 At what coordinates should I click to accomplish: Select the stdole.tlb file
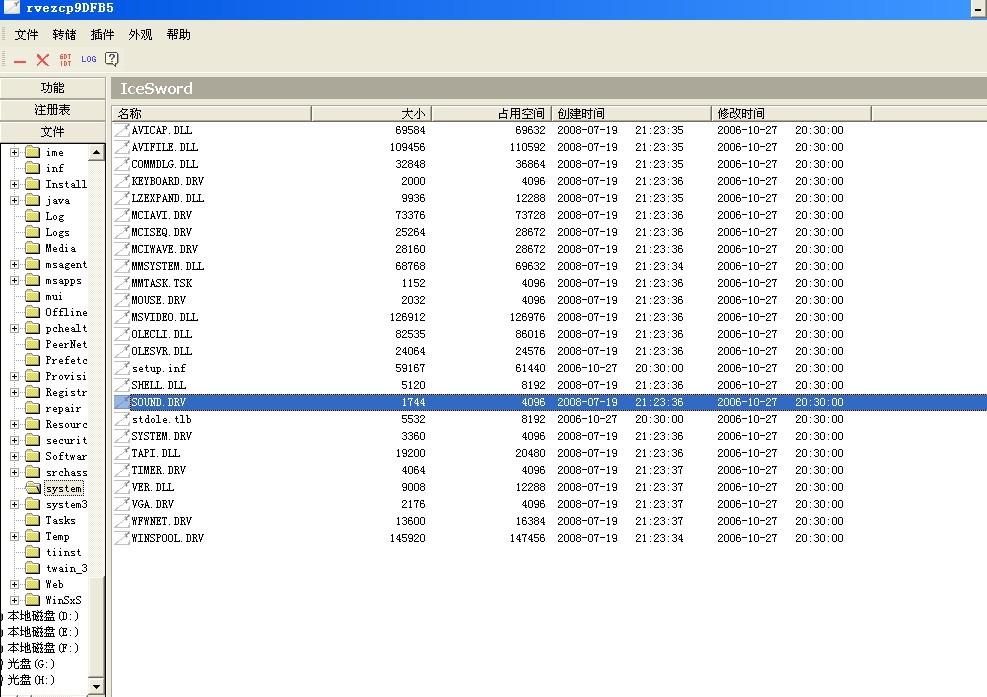click(161, 419)
